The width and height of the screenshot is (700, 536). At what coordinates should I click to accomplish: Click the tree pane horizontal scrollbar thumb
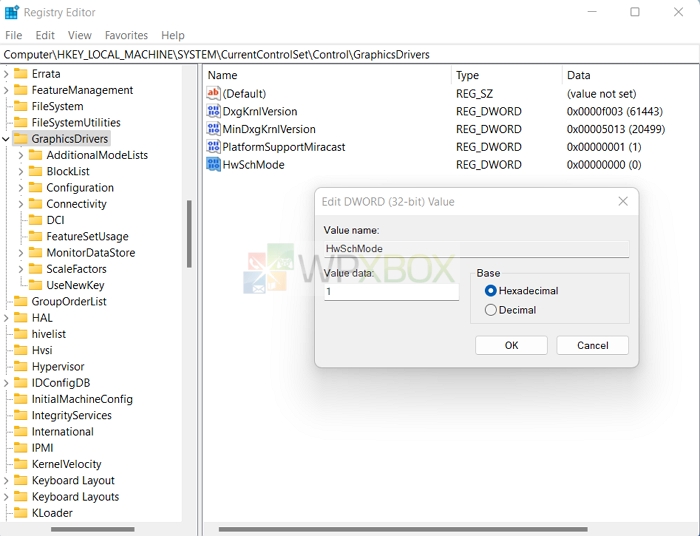click(x=92, y=529)
